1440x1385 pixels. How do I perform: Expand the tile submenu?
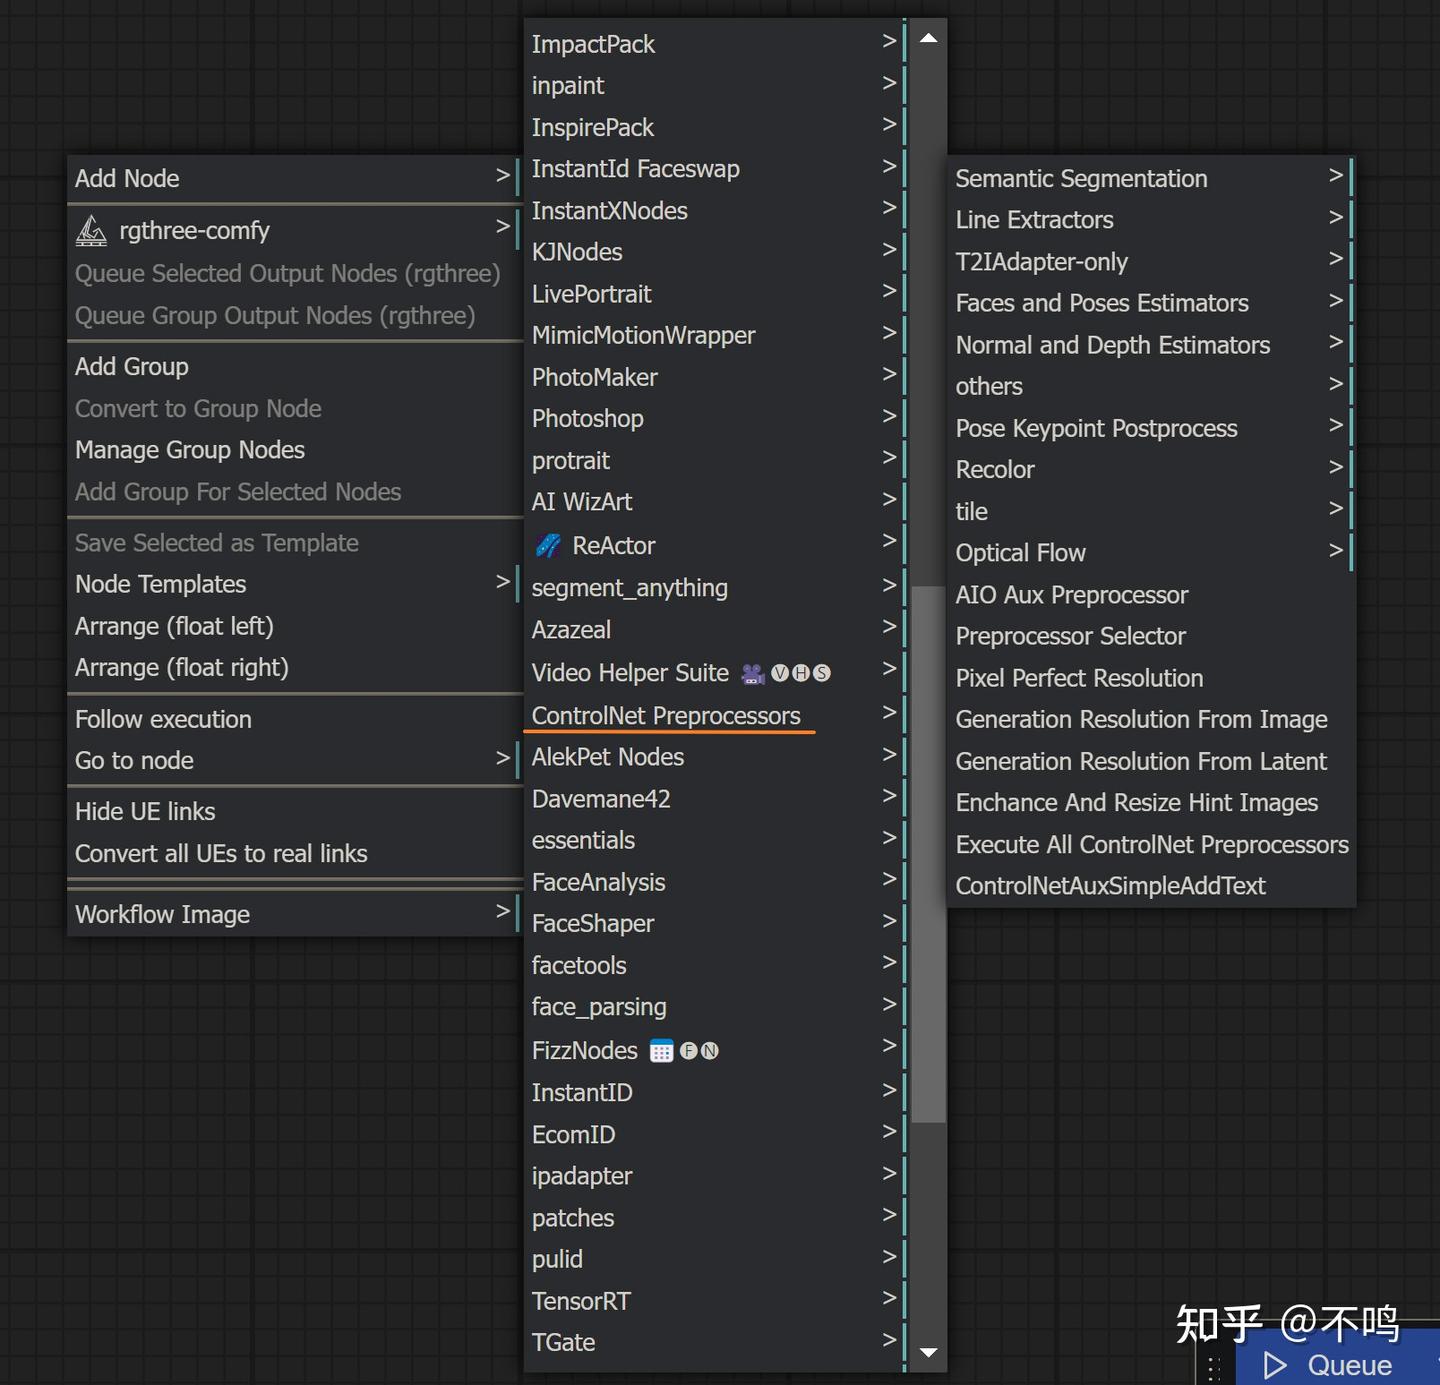coord(1151,511)
